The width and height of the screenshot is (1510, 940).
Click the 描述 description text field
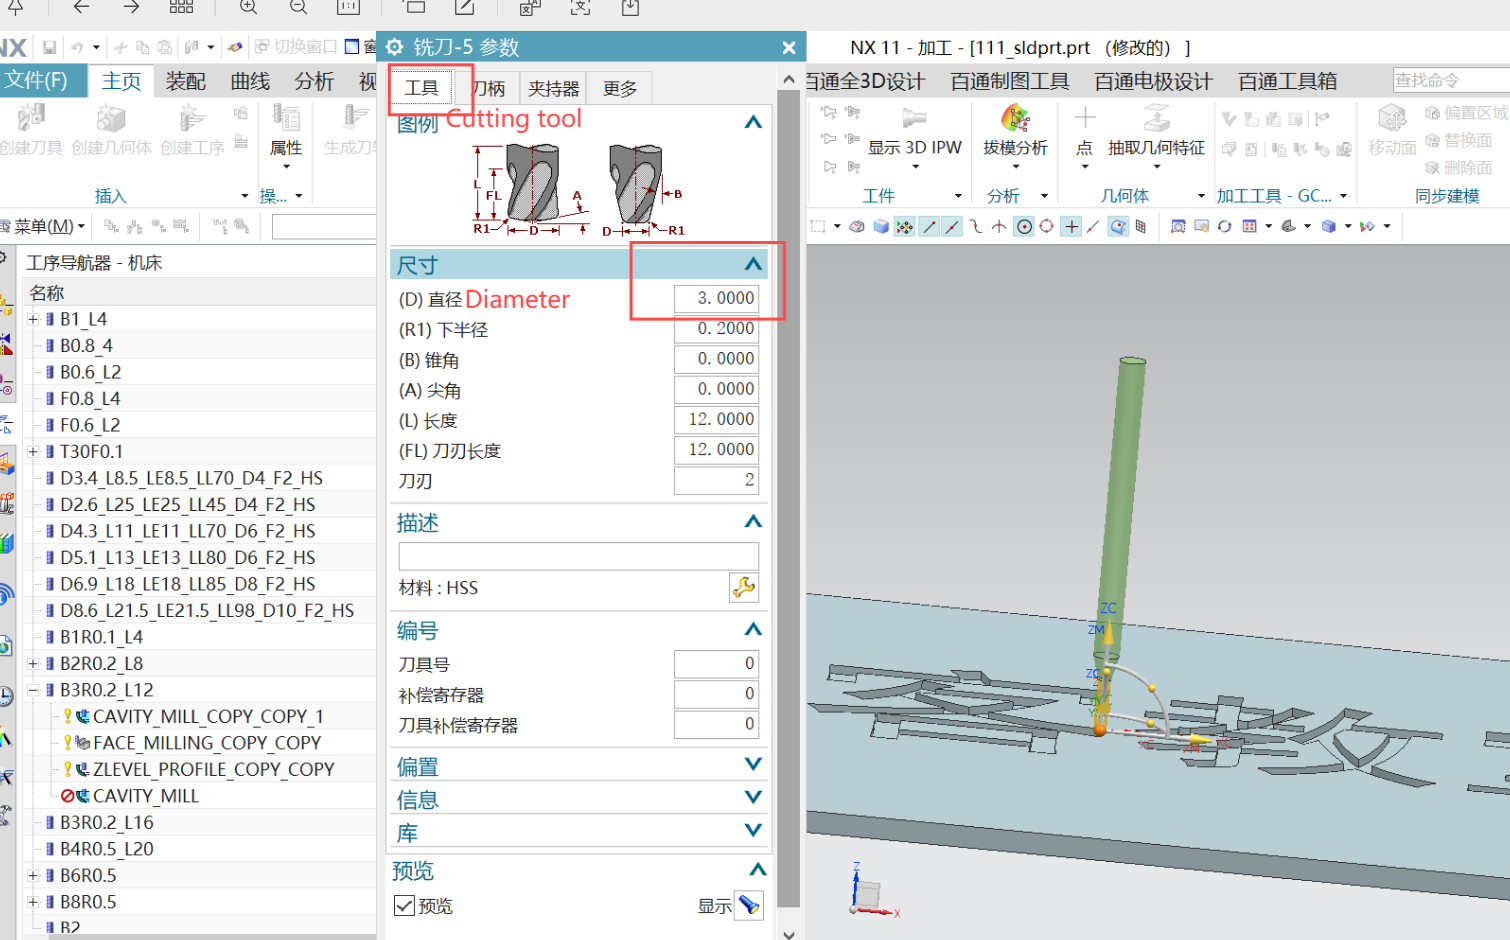click(578, 555)
